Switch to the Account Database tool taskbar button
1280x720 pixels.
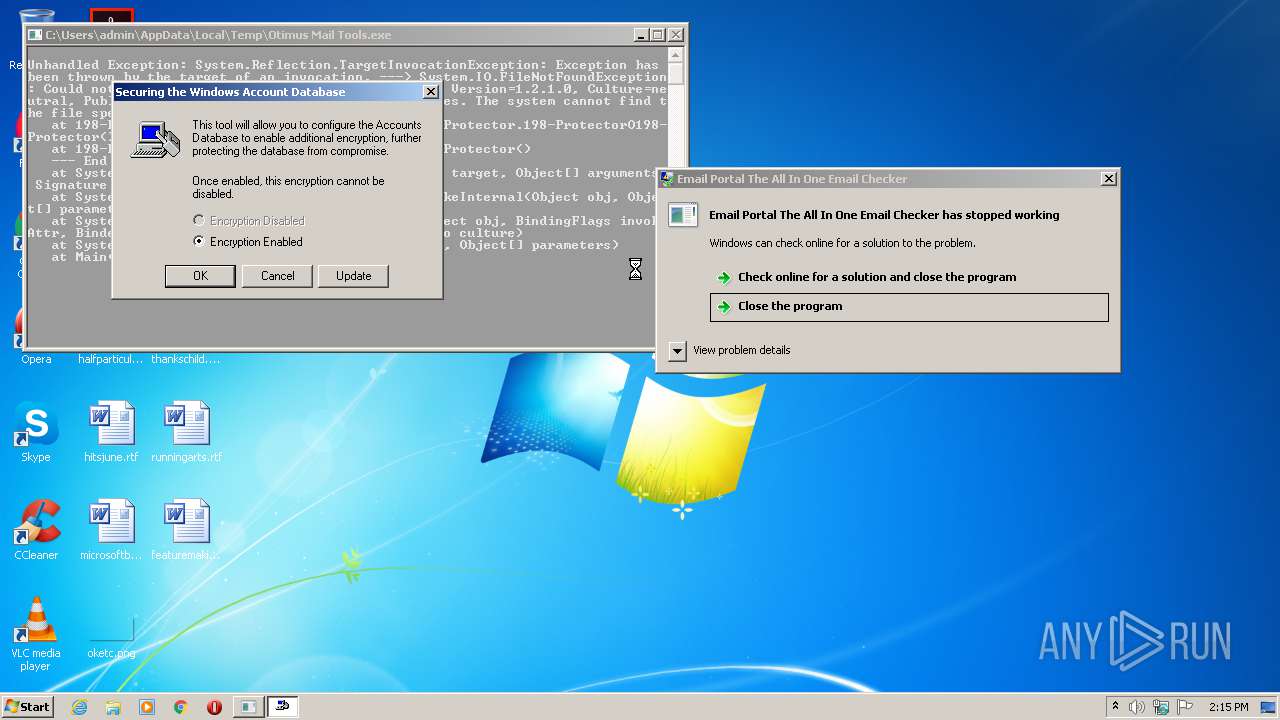(283, 707)
